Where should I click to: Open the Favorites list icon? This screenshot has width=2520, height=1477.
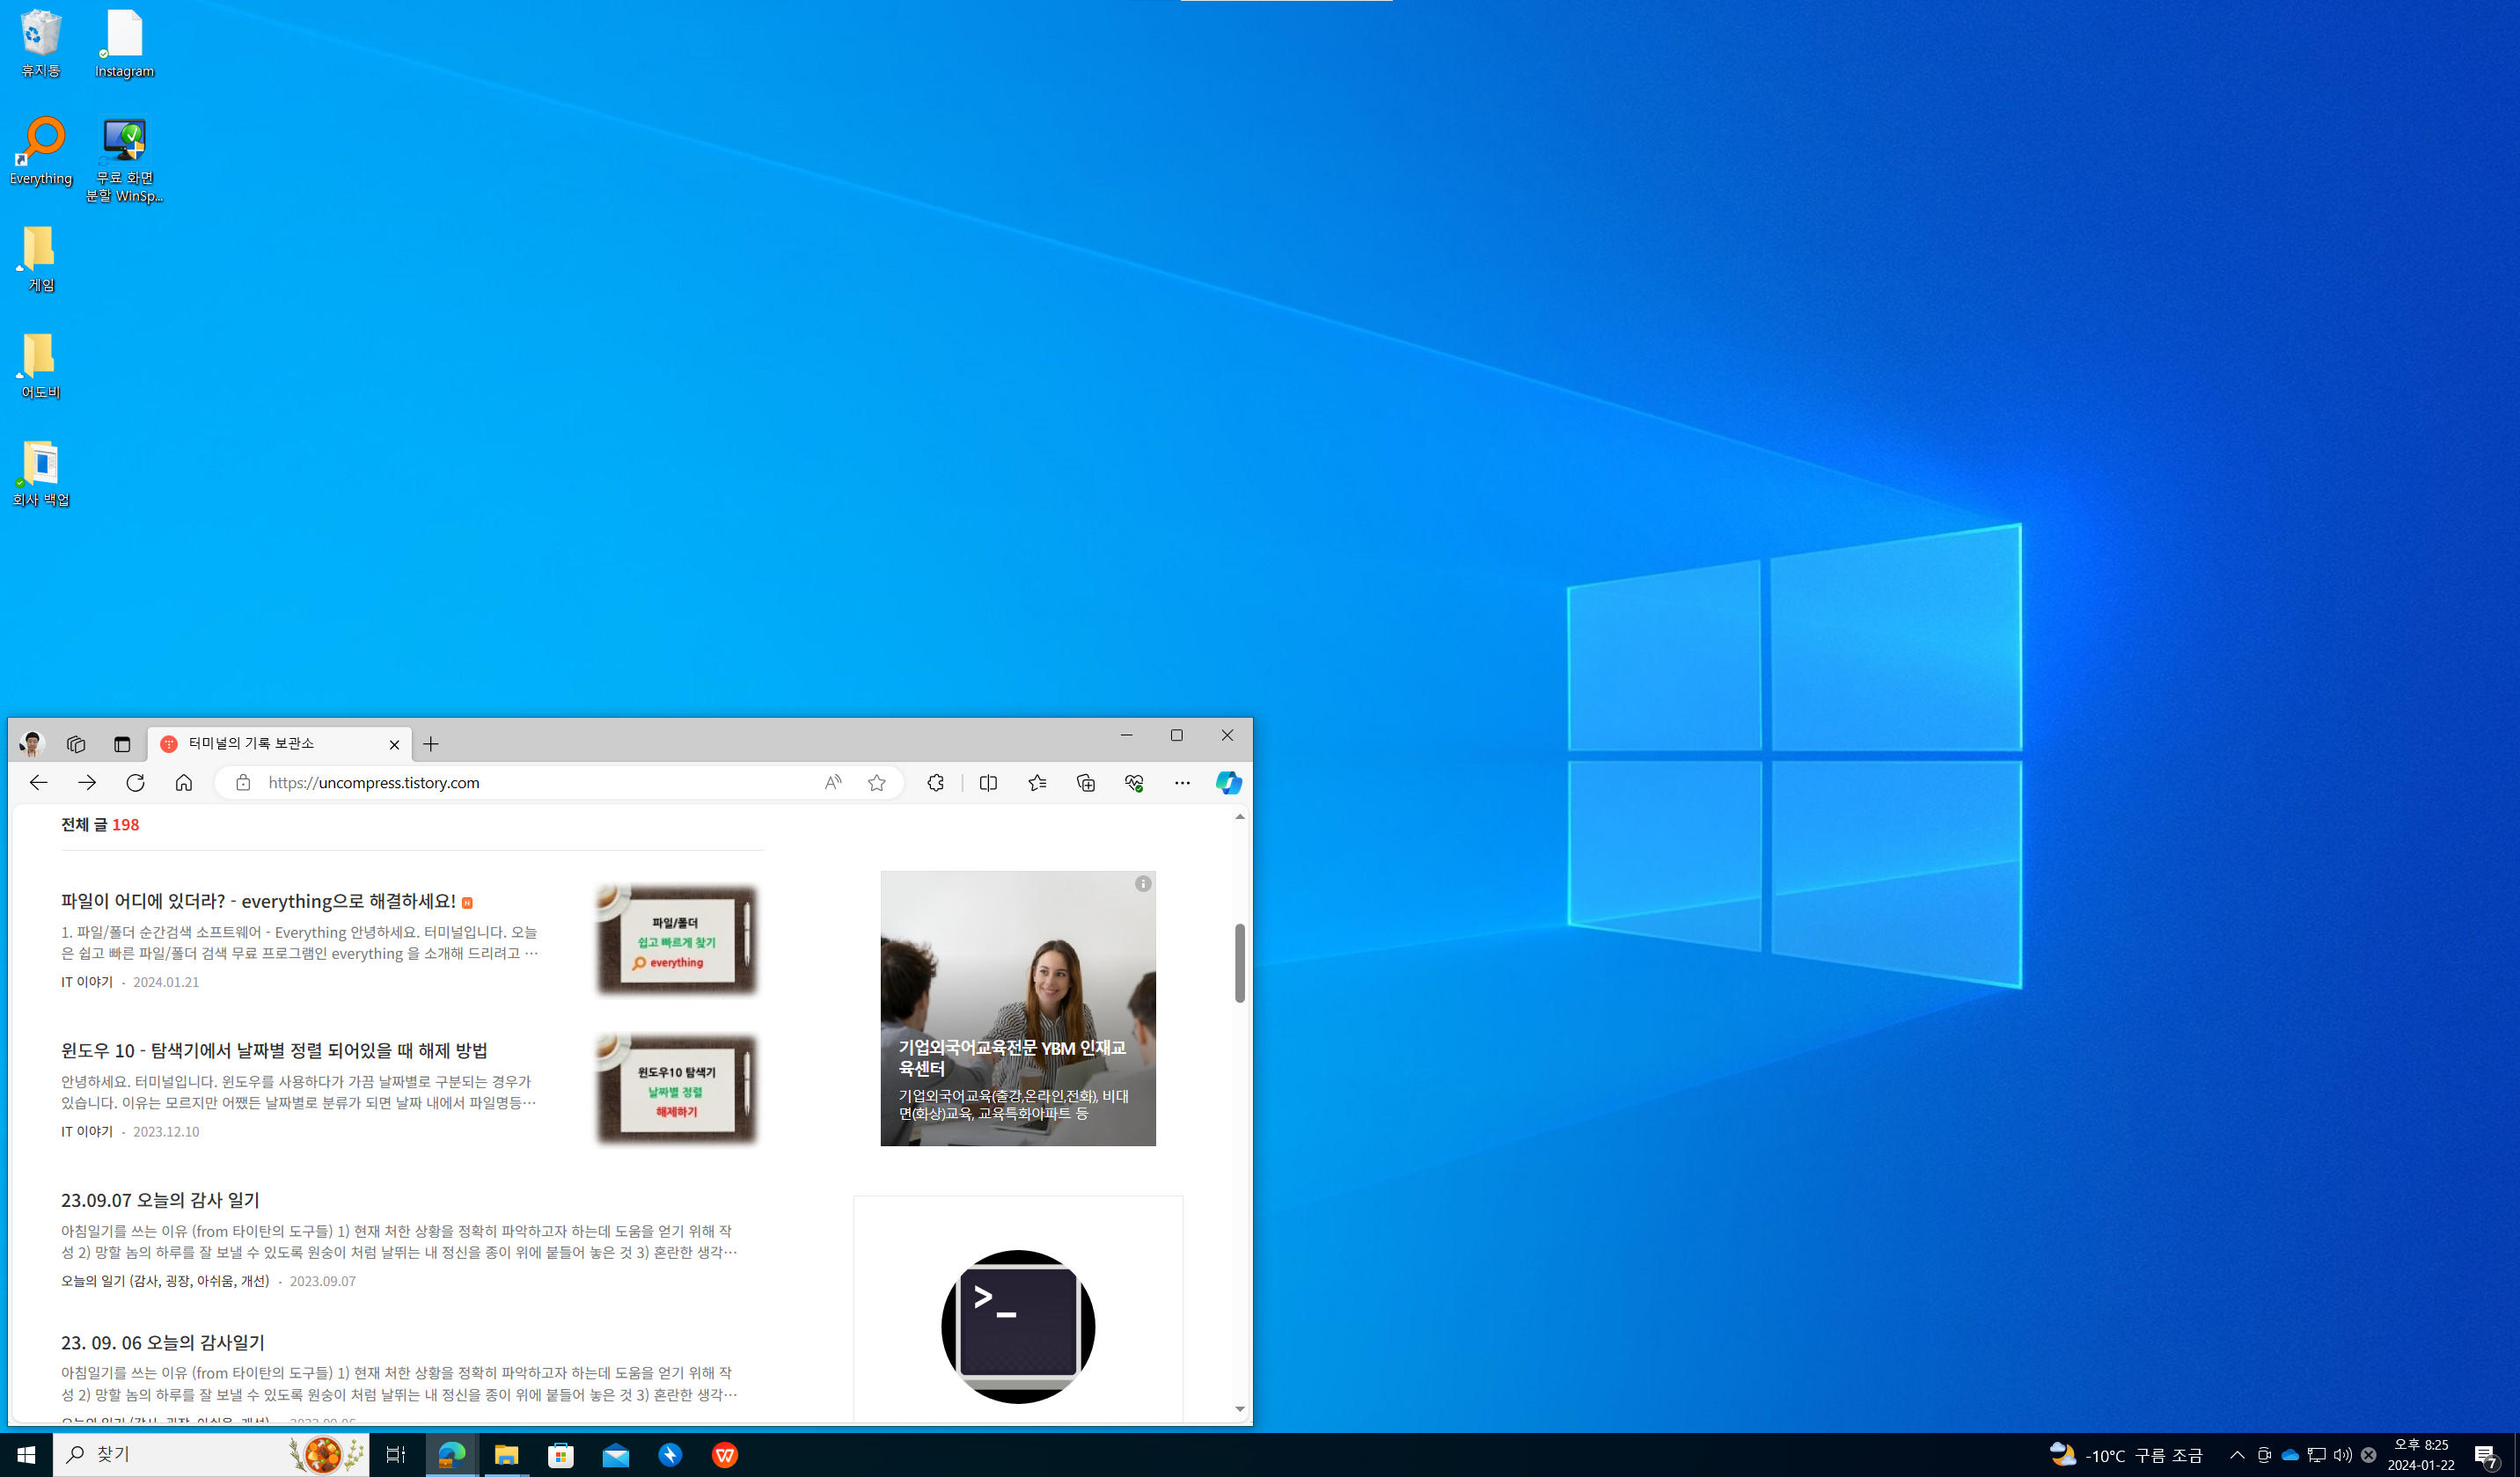click(1037, 783)
